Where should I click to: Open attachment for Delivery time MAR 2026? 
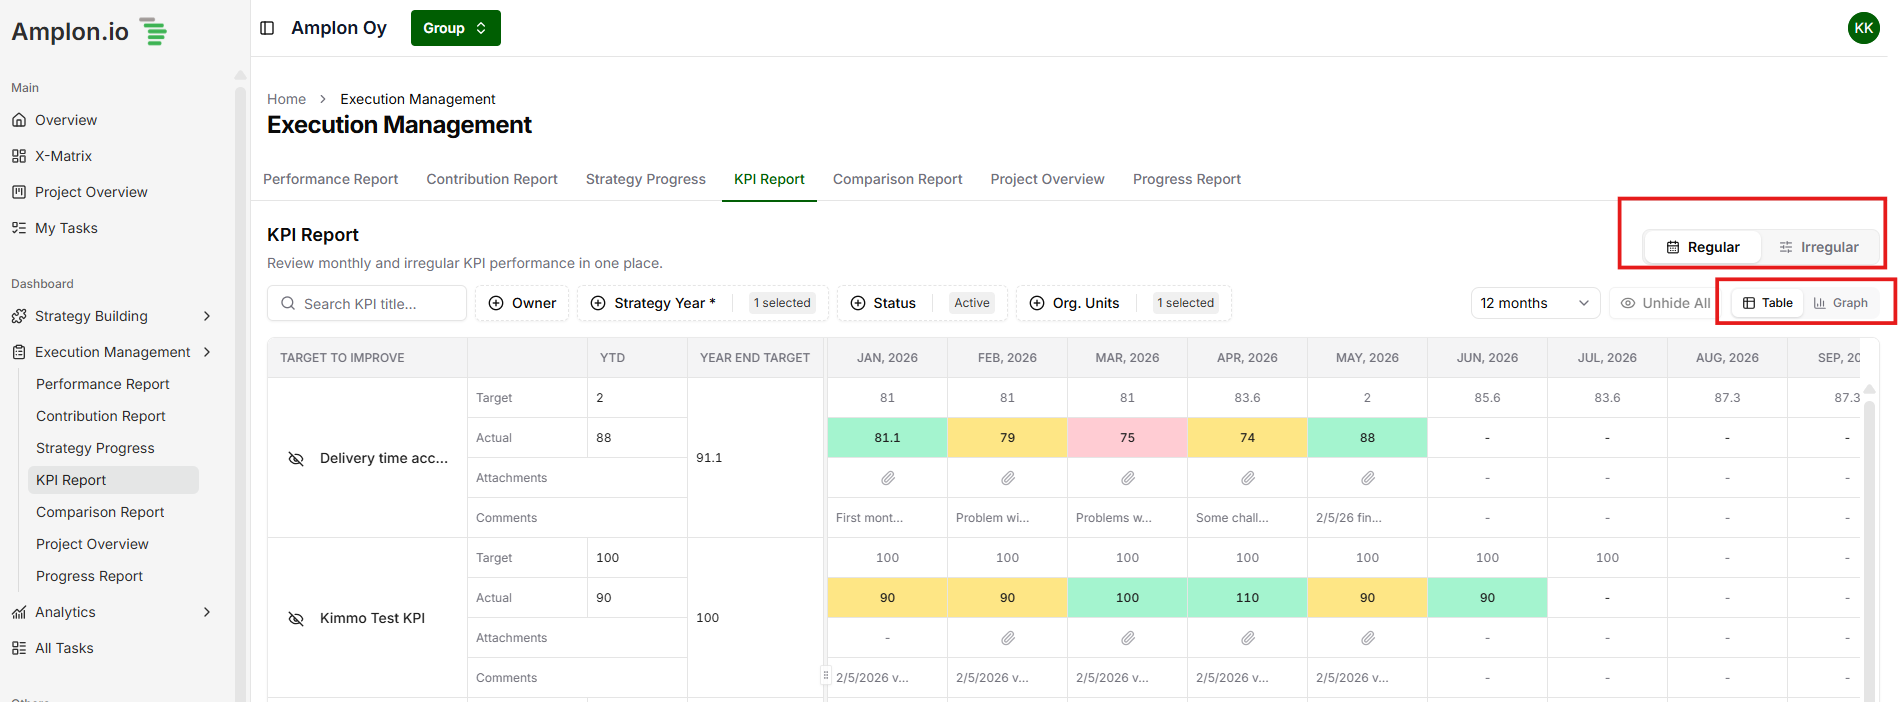pyautogui.click(x=1127, y=478)
